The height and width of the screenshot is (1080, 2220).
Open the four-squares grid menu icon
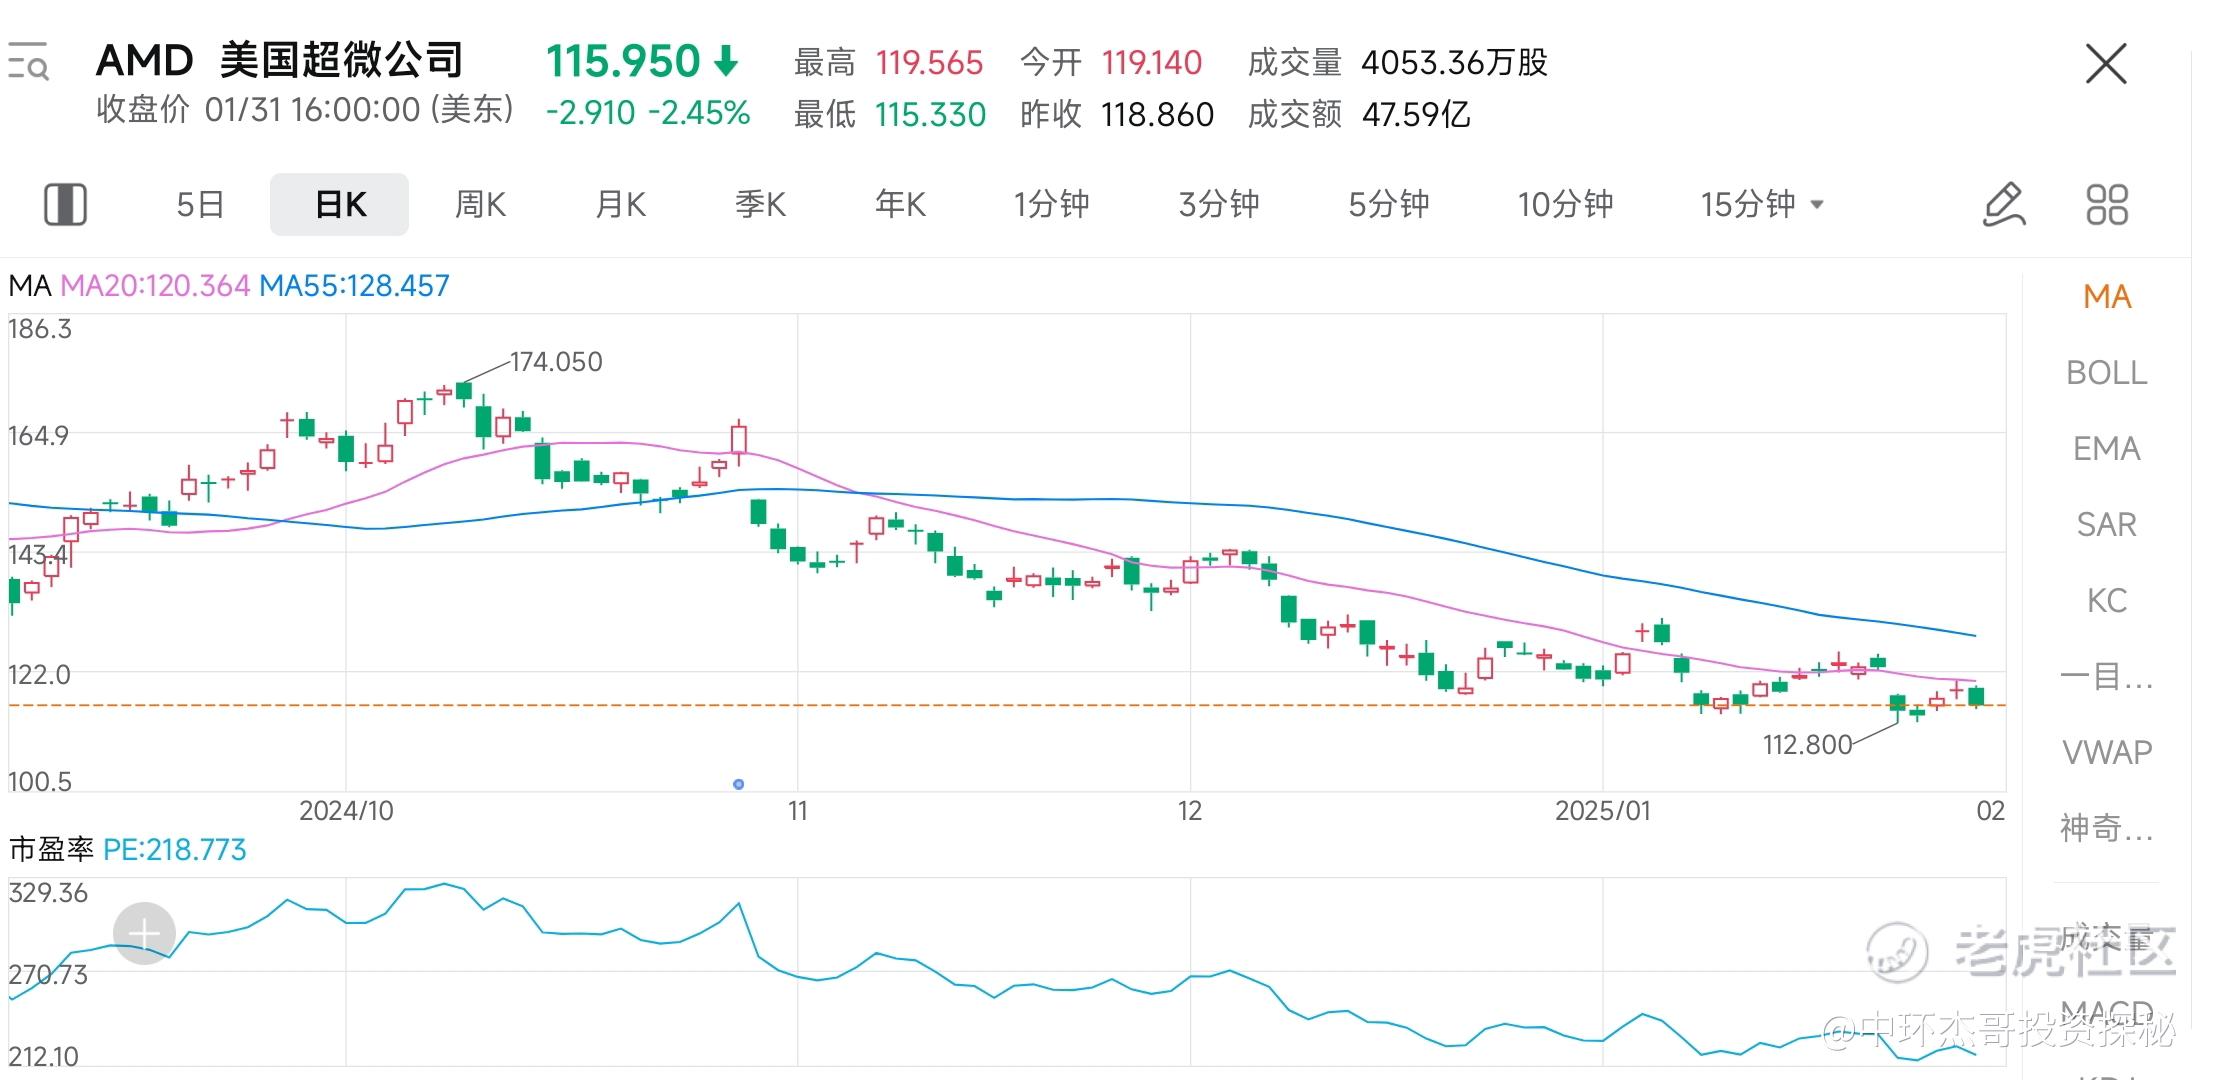point(2107,204)
